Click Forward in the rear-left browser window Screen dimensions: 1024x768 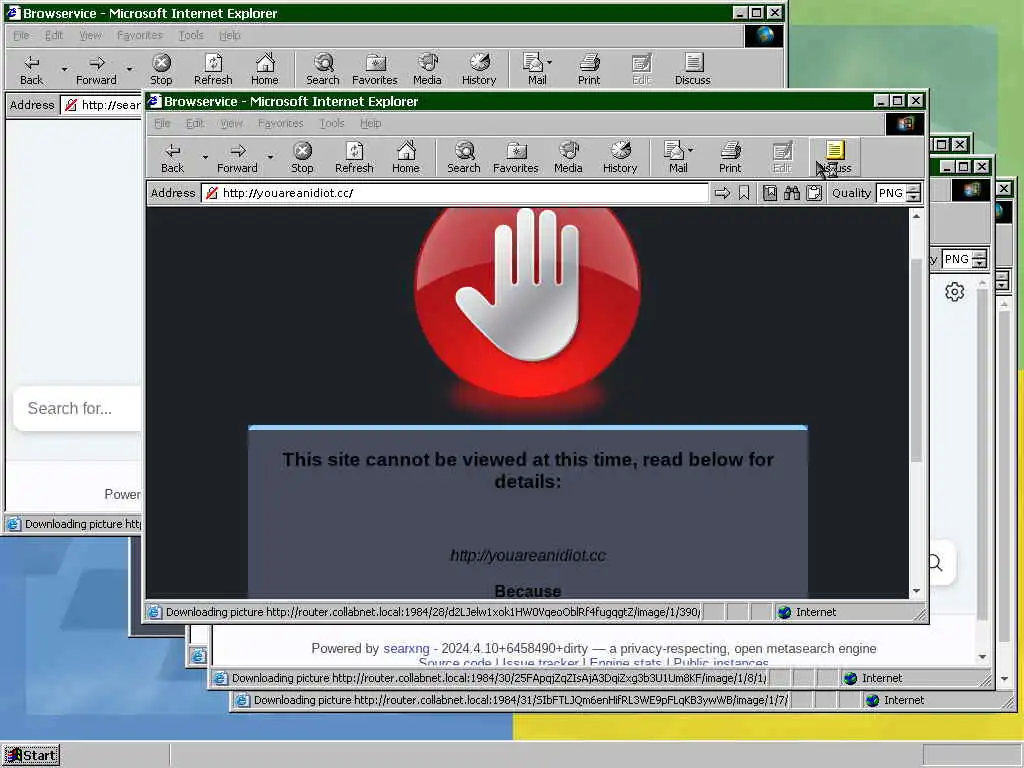(x=96, y=70)
